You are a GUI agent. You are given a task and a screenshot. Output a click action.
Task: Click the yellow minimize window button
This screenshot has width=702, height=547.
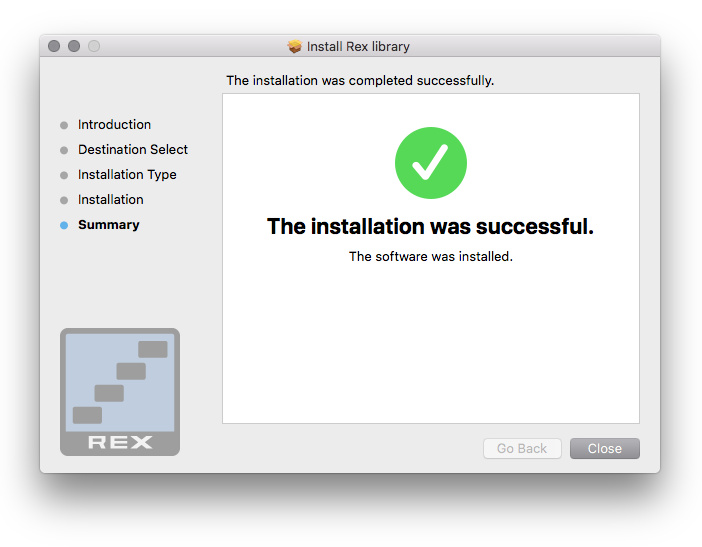(x=74, y=46)
